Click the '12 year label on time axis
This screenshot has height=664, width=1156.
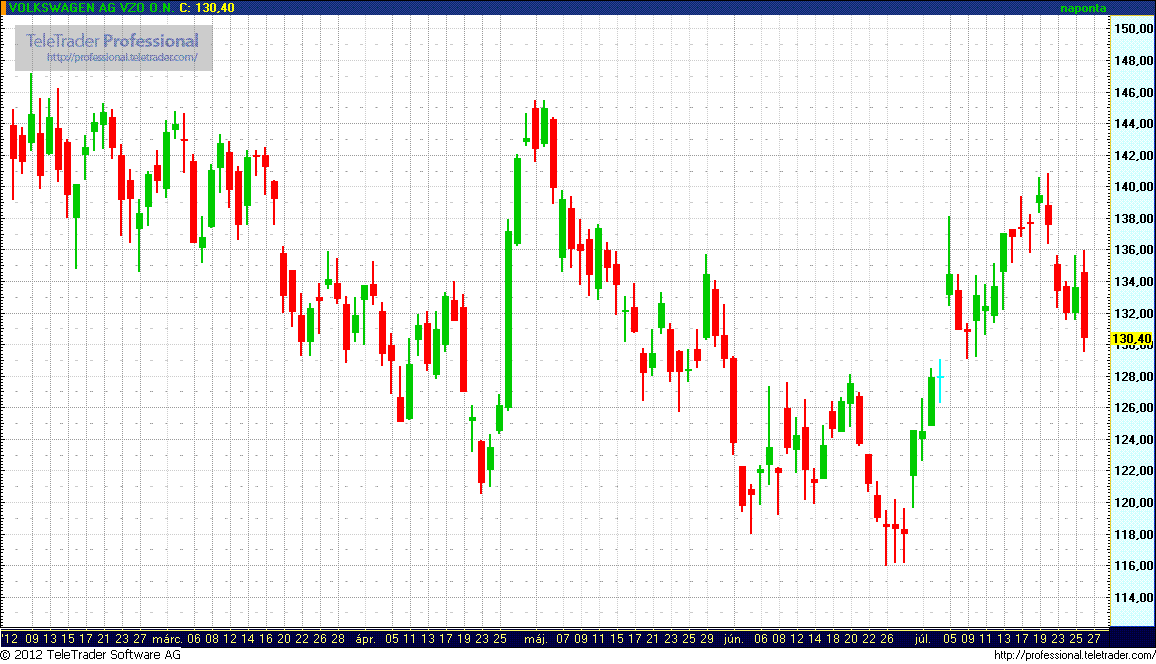click(11, 638)
